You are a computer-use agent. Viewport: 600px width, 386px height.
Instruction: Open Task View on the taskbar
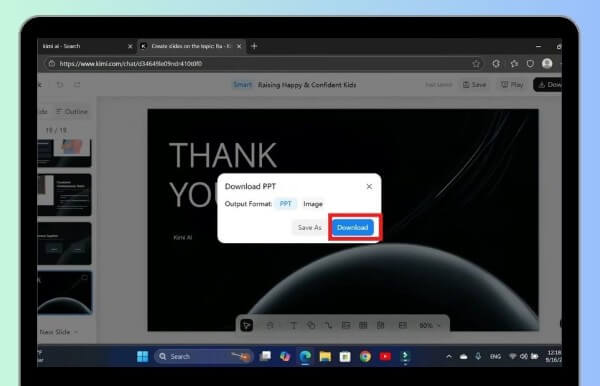[265, 357]
